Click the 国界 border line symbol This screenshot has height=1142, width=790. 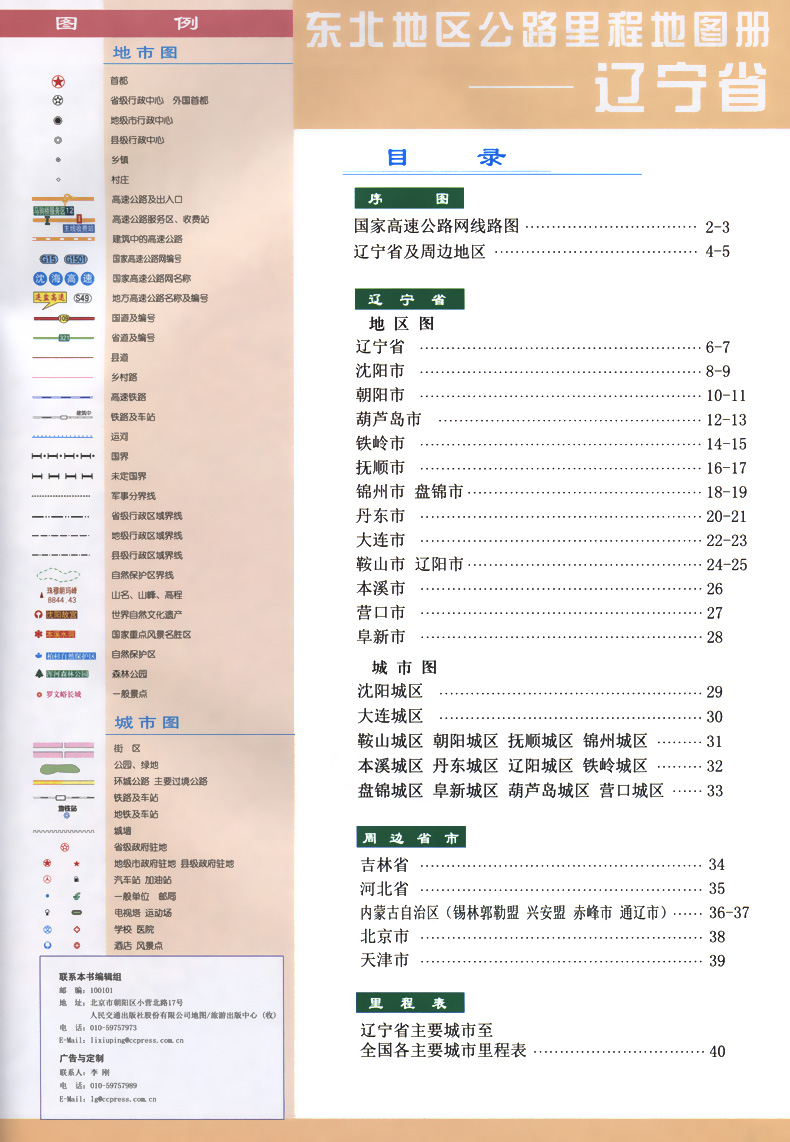coord(63,456)
